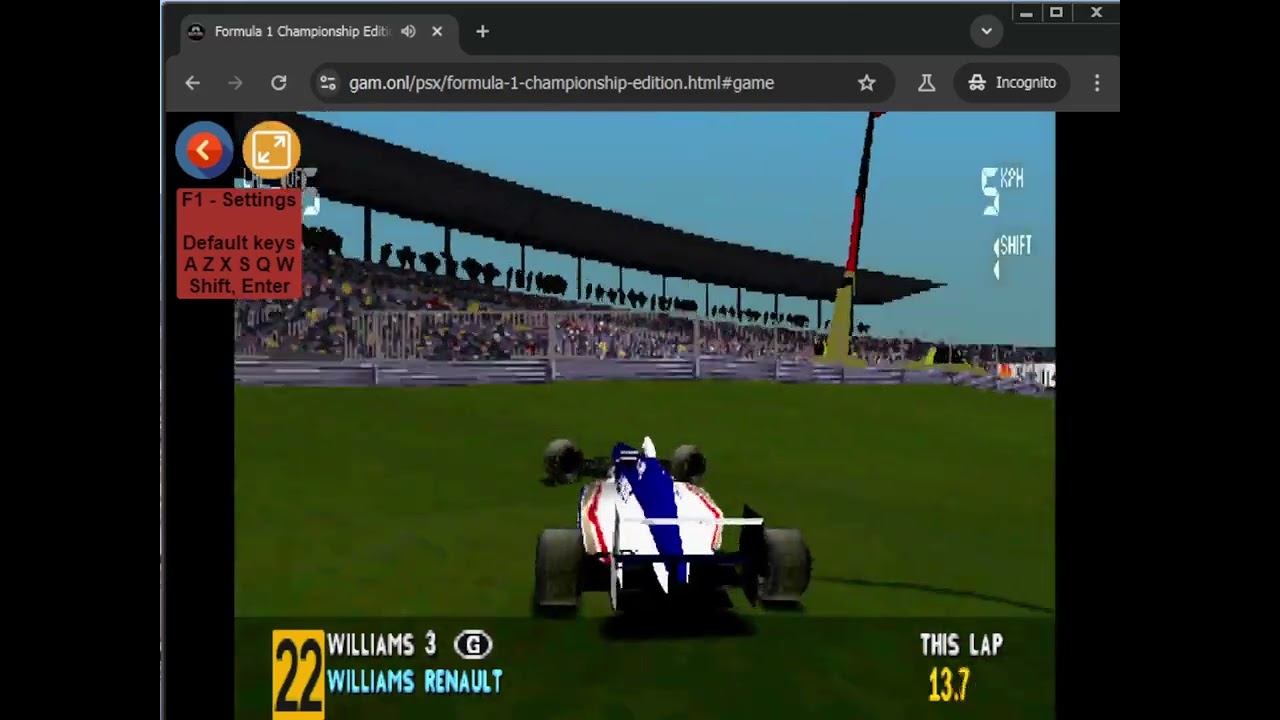Go back to the previous page

[x=192, y=83]
